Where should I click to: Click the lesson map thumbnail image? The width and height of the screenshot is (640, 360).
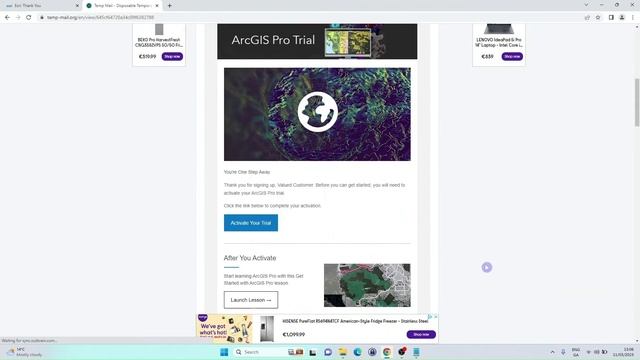tap(367, 285)
